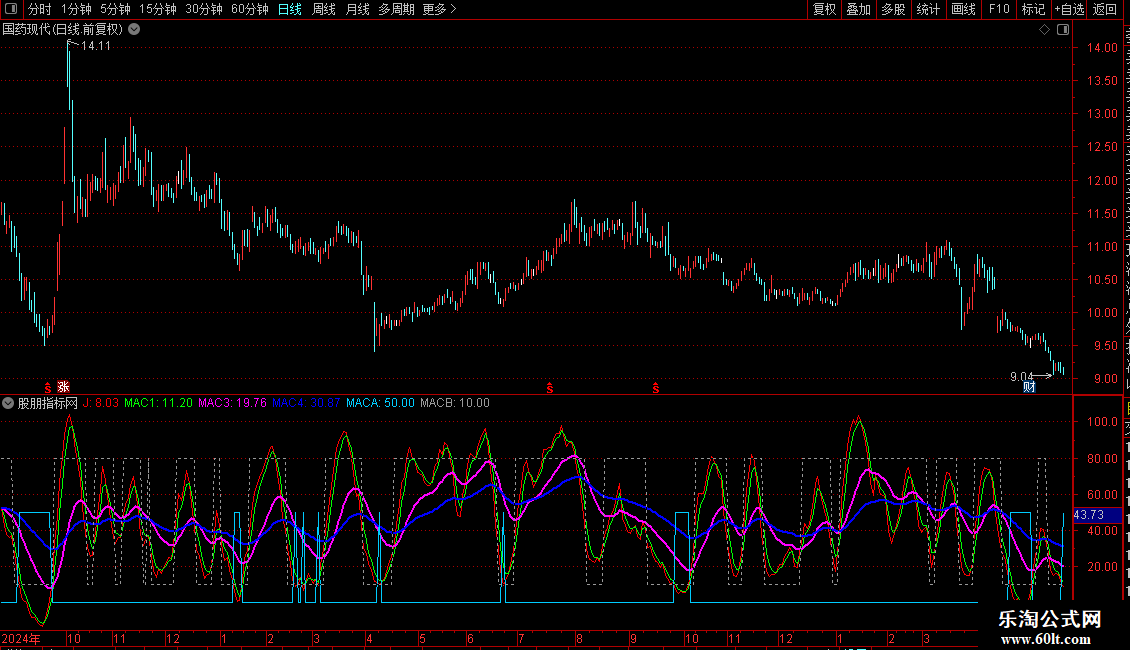This screenshot has width=1130, height=650.
Task: Click the J: 8.03 indicator value
Action: 101,403
